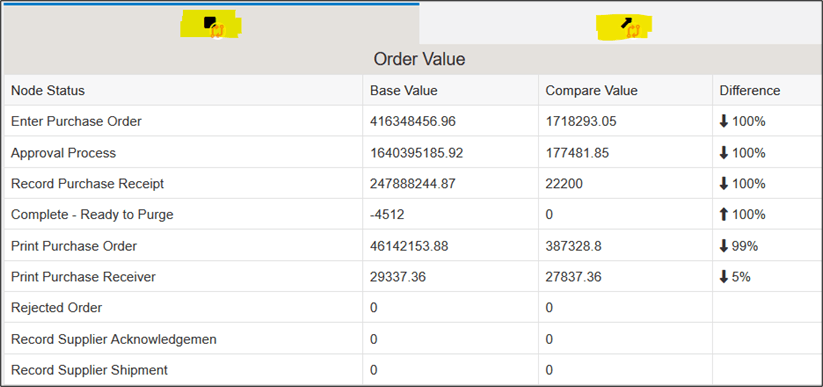Click the Order Value table title

click(419, 59)
